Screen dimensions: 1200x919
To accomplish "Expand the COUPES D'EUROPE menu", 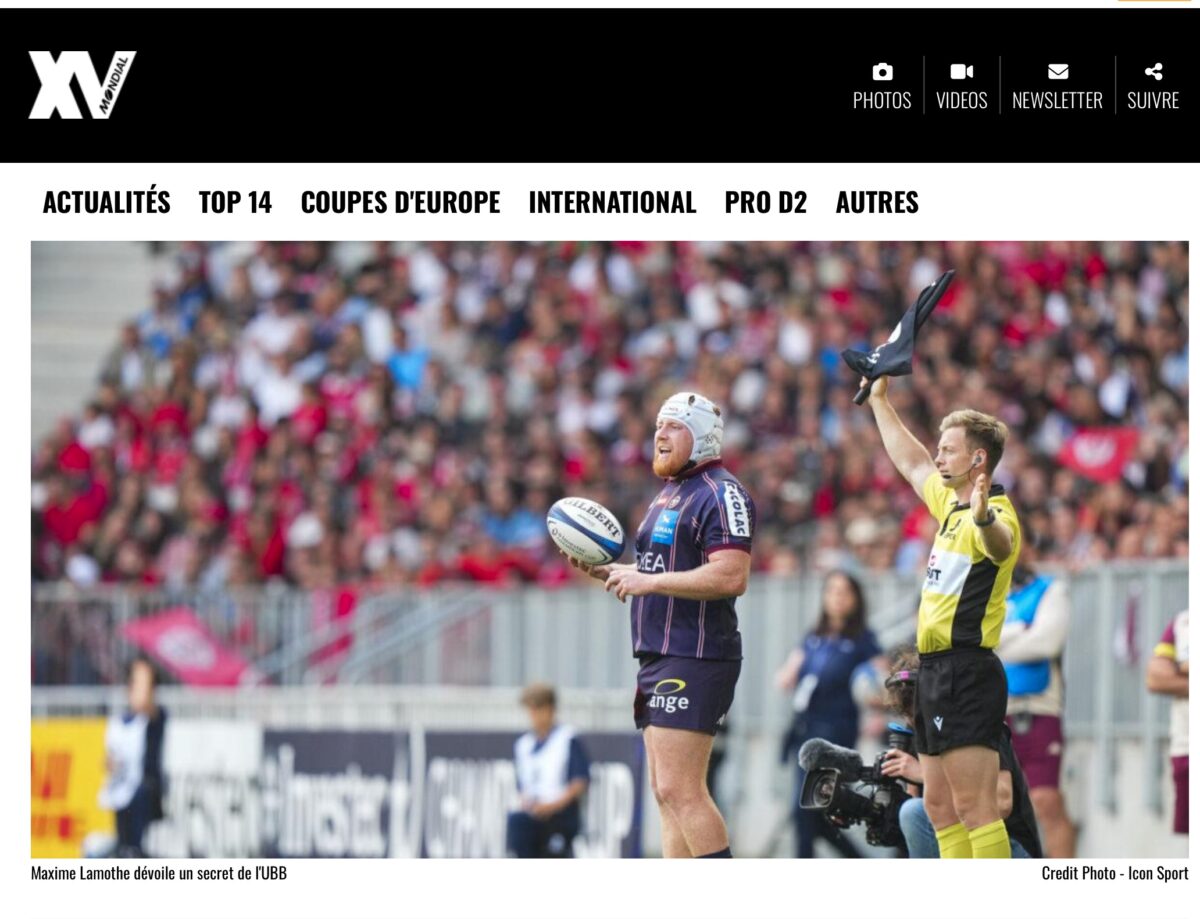I will [400, 202].
